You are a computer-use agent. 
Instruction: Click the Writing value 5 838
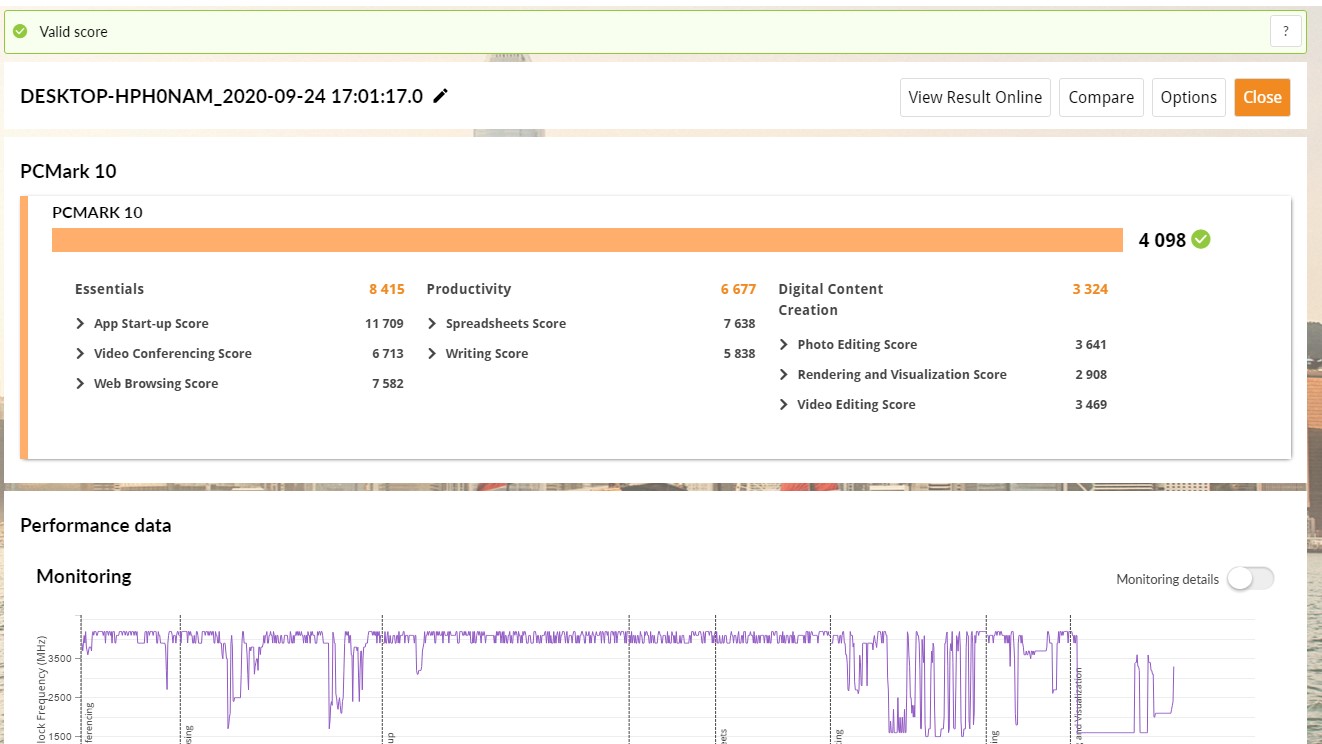point(739,353)
